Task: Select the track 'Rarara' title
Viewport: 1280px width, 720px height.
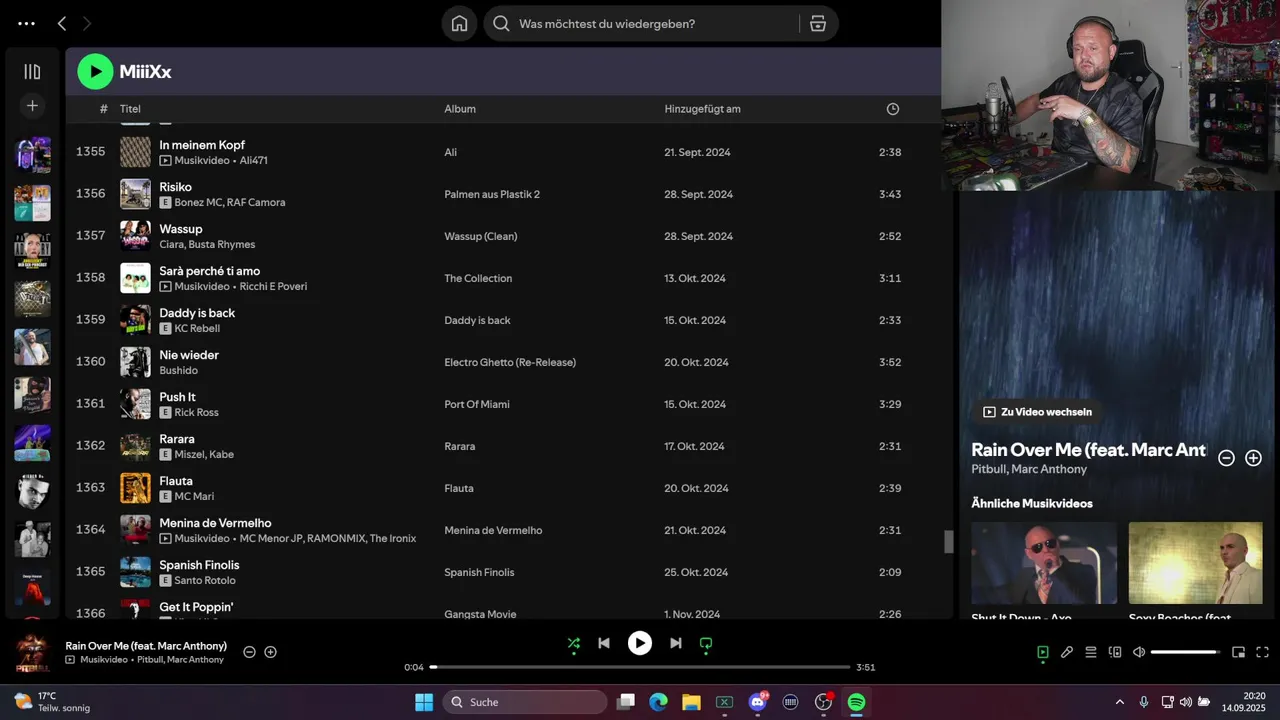Action: 177,439
